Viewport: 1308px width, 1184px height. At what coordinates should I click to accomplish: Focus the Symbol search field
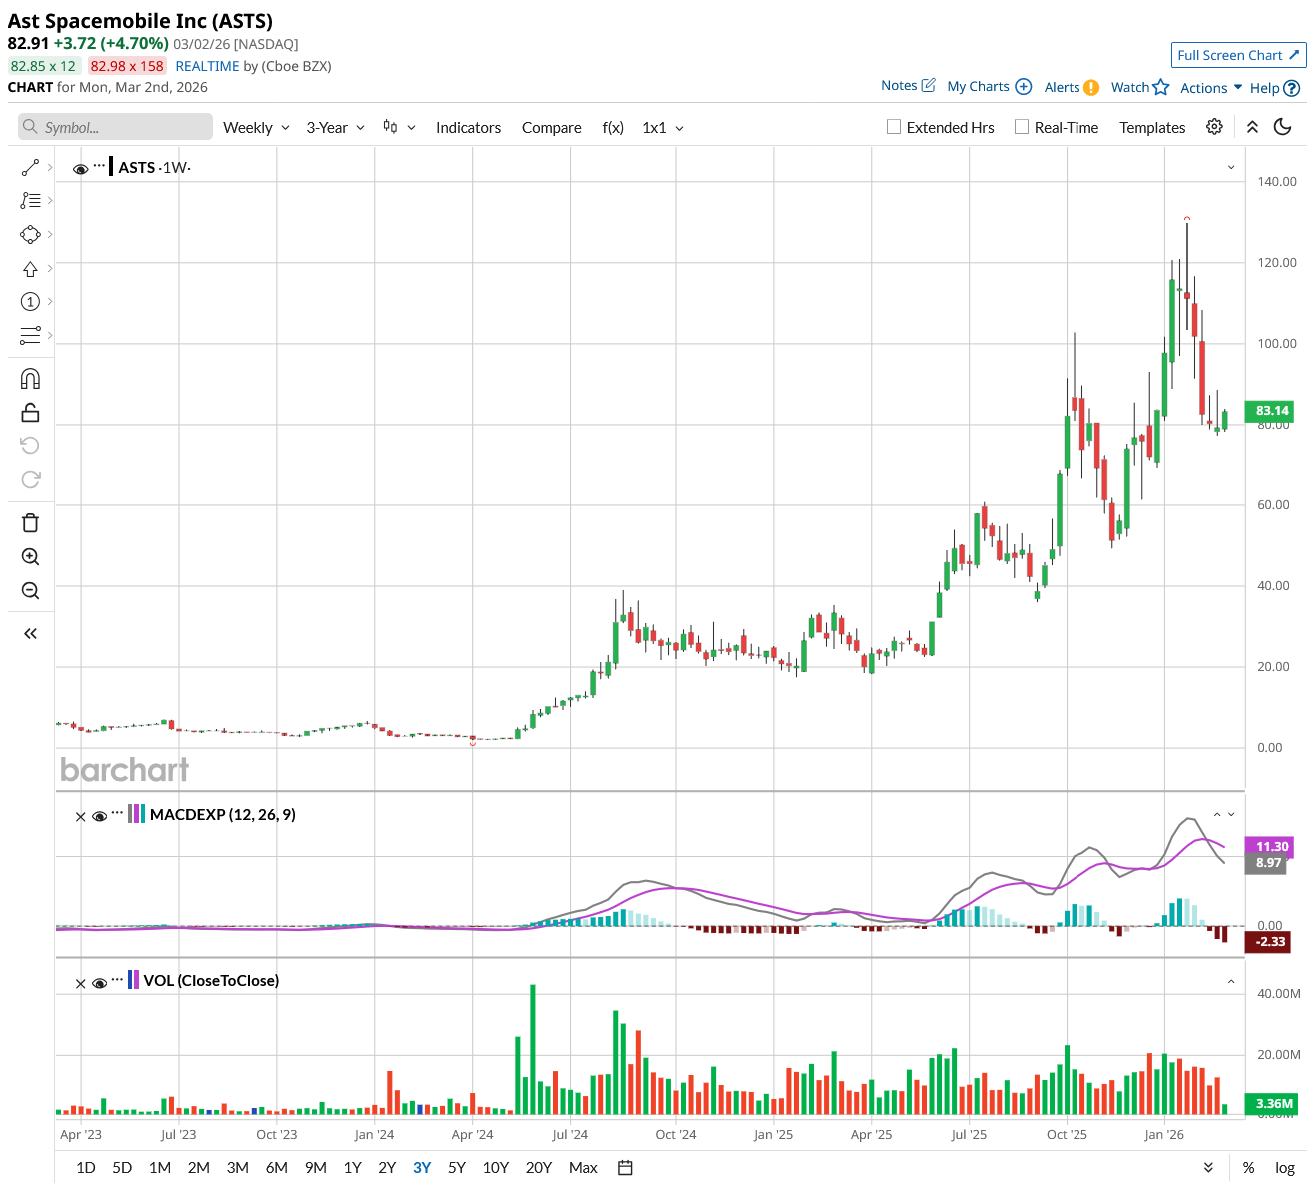pyautogui.click(x=116, y=127)
